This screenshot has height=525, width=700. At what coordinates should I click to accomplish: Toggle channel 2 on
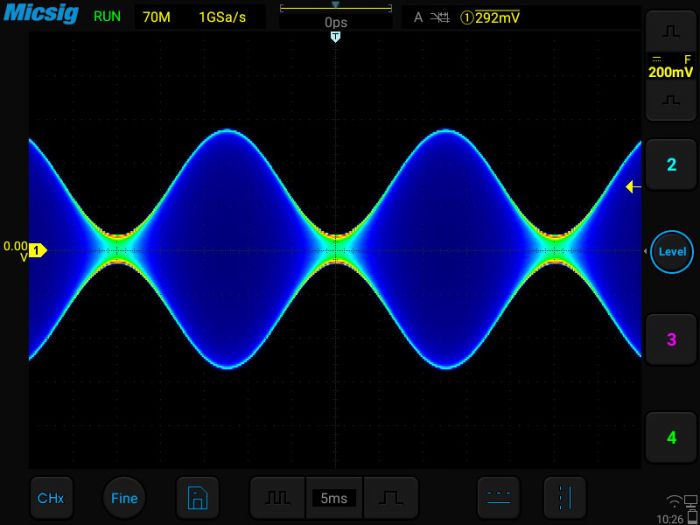tap(671, 165)
